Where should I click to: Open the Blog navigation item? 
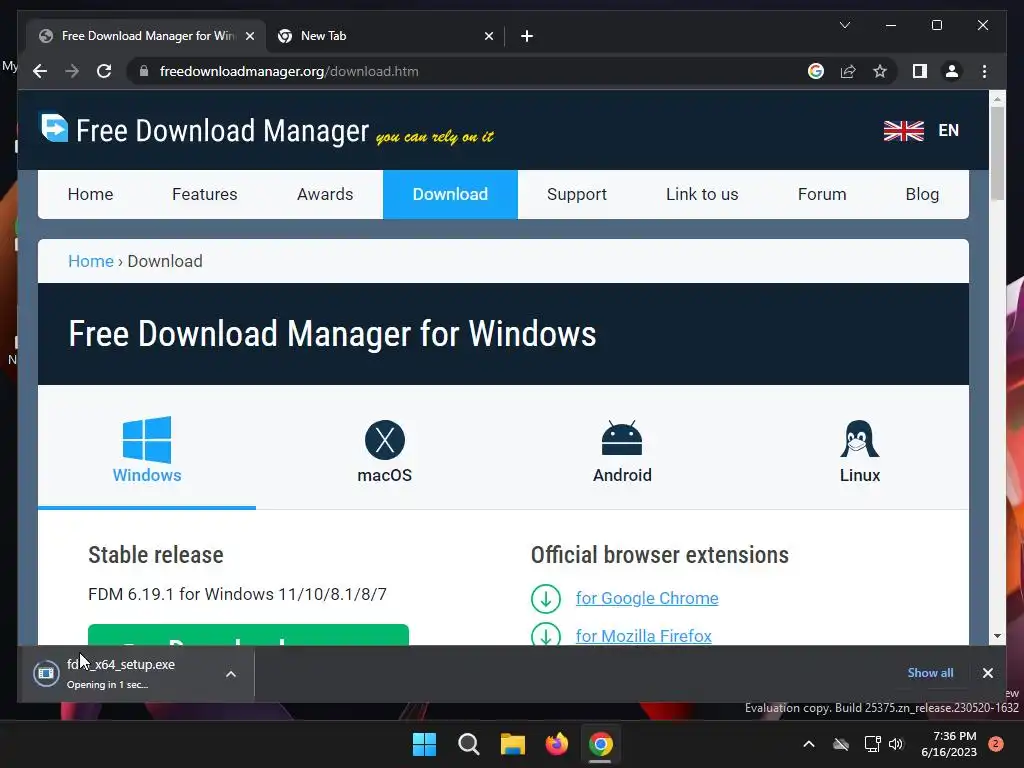(x=922, y=194)
